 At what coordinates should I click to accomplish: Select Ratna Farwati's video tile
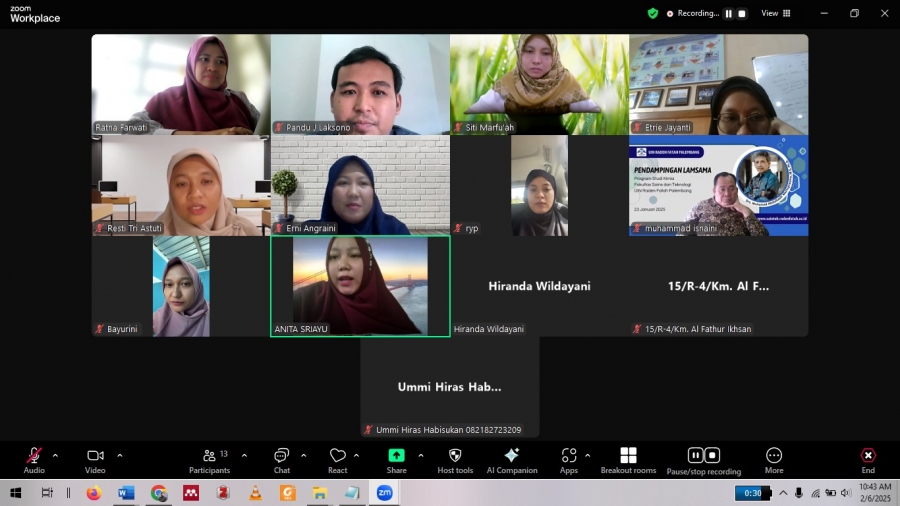point(181,84)
